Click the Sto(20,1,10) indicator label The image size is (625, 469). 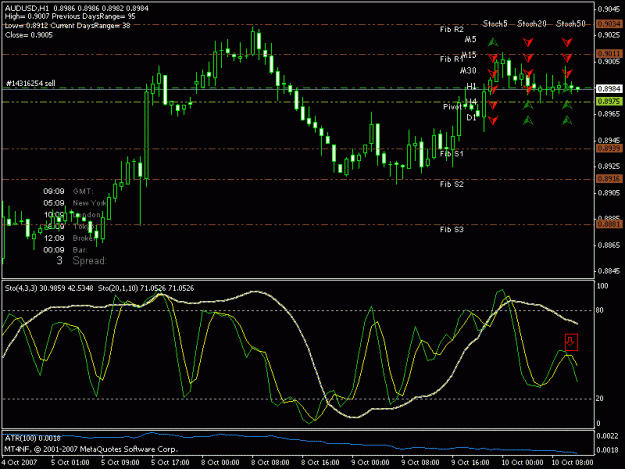[117, 288]
